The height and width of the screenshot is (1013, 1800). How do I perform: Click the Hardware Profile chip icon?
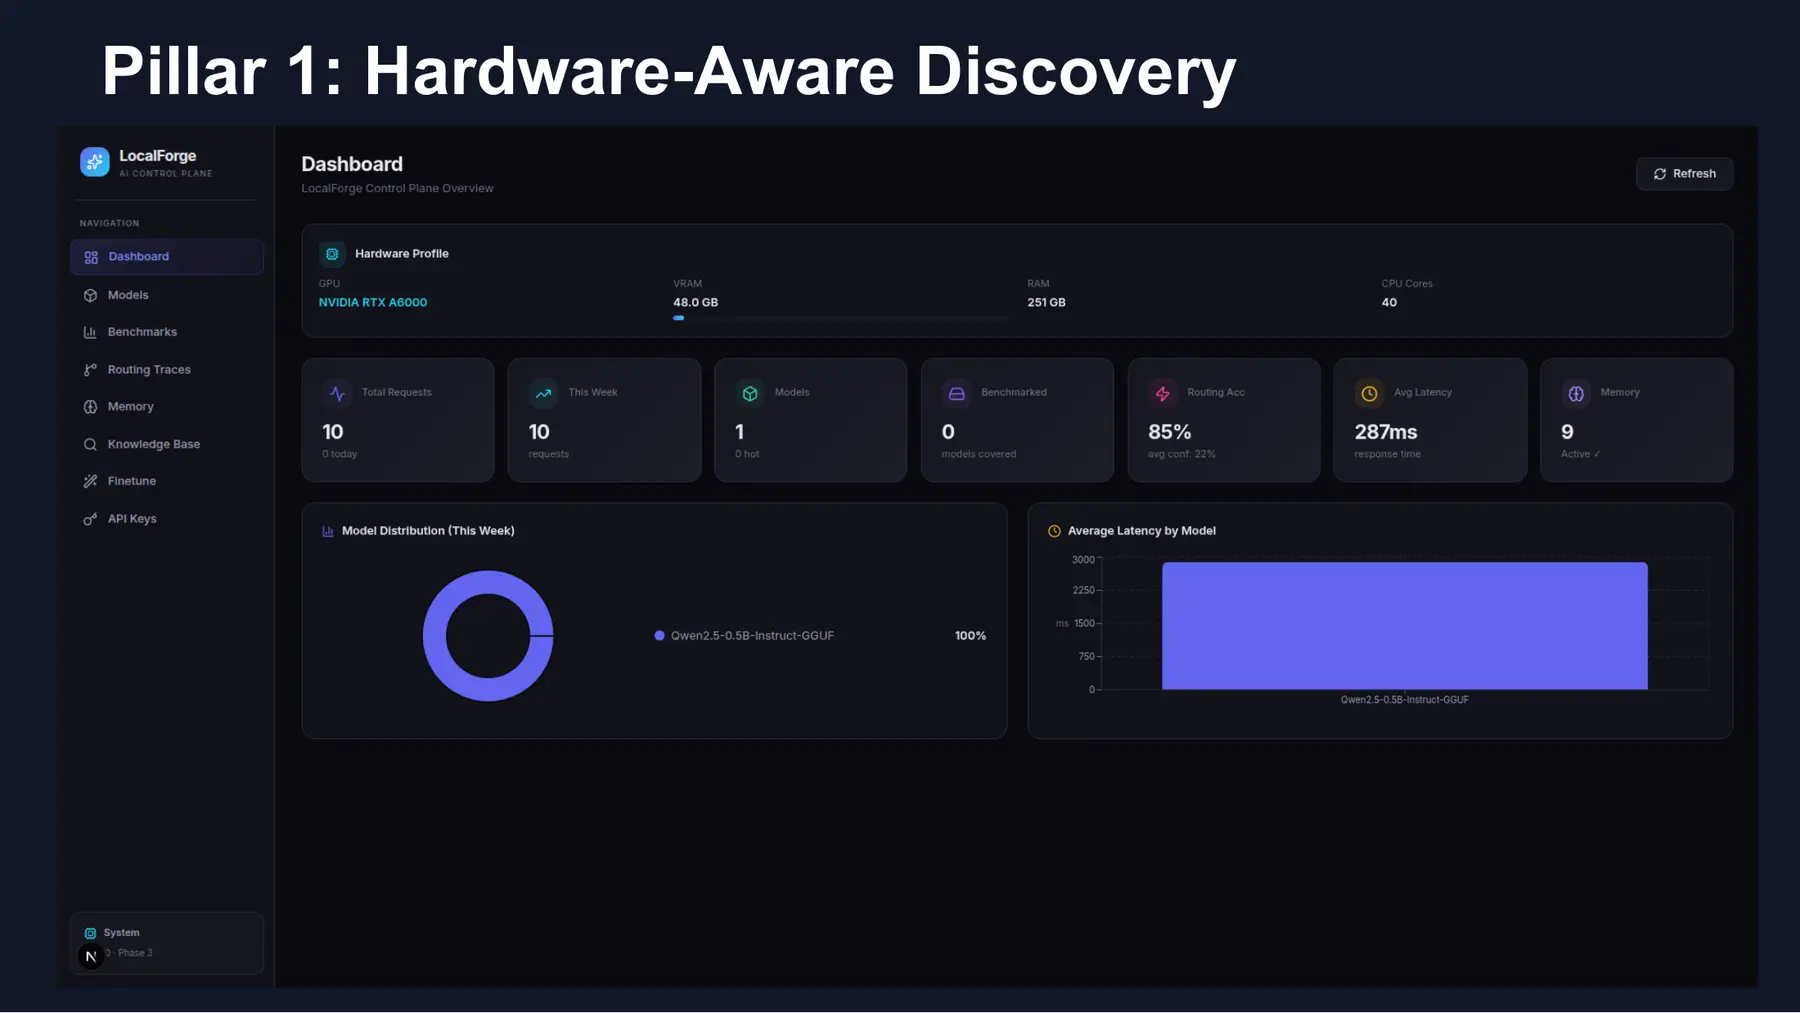pos(332,254)
